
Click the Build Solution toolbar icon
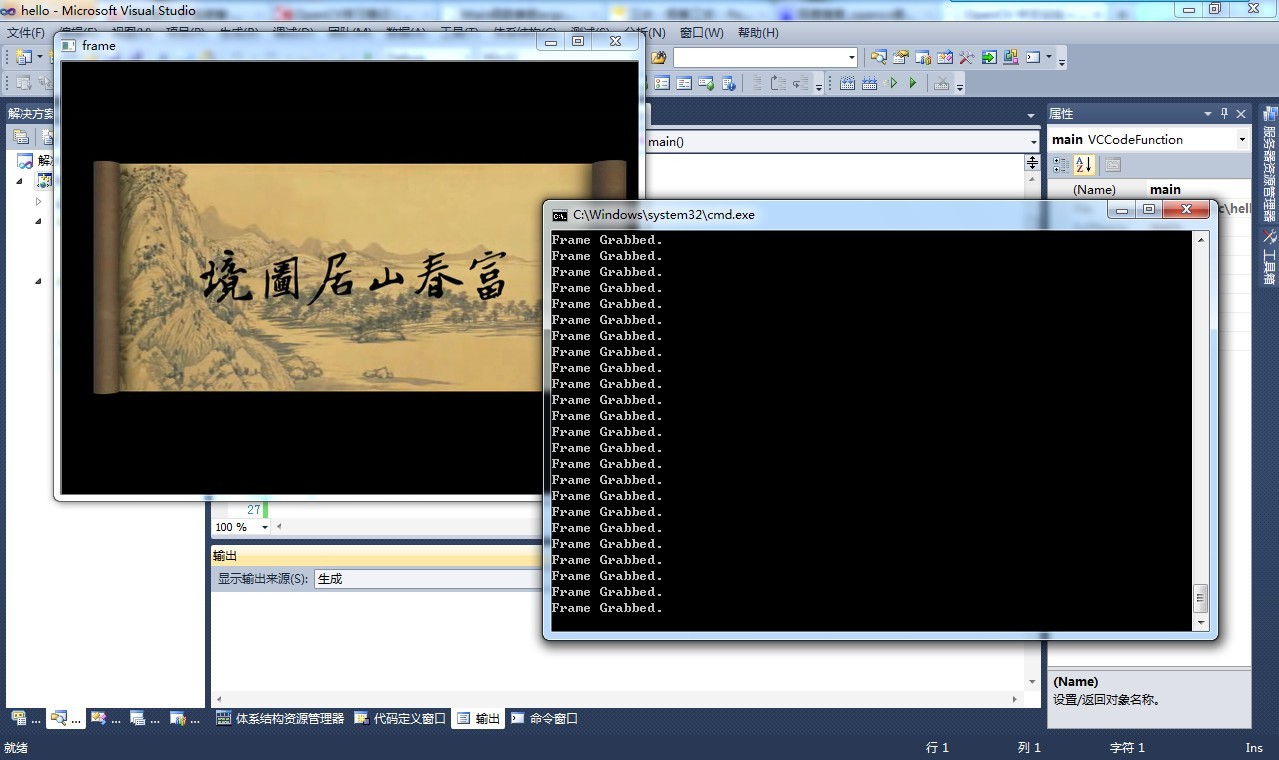847,83
